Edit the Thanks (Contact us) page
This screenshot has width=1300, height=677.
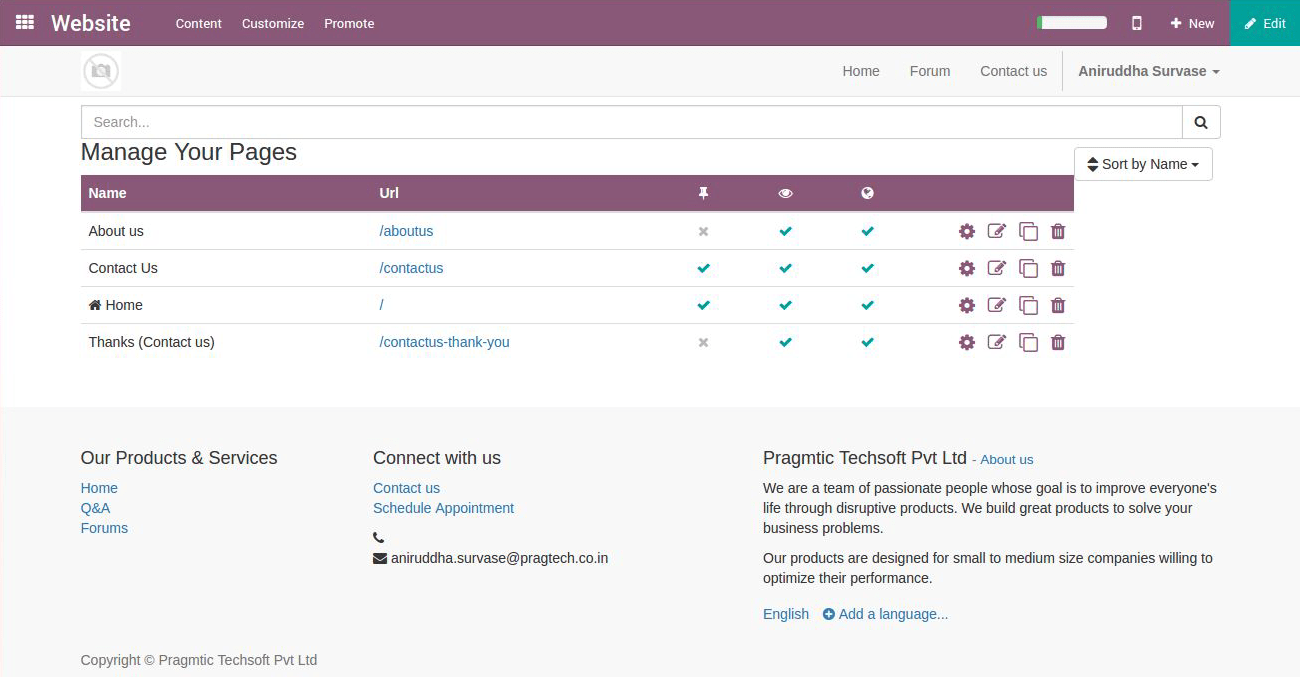tap(997, 342)
